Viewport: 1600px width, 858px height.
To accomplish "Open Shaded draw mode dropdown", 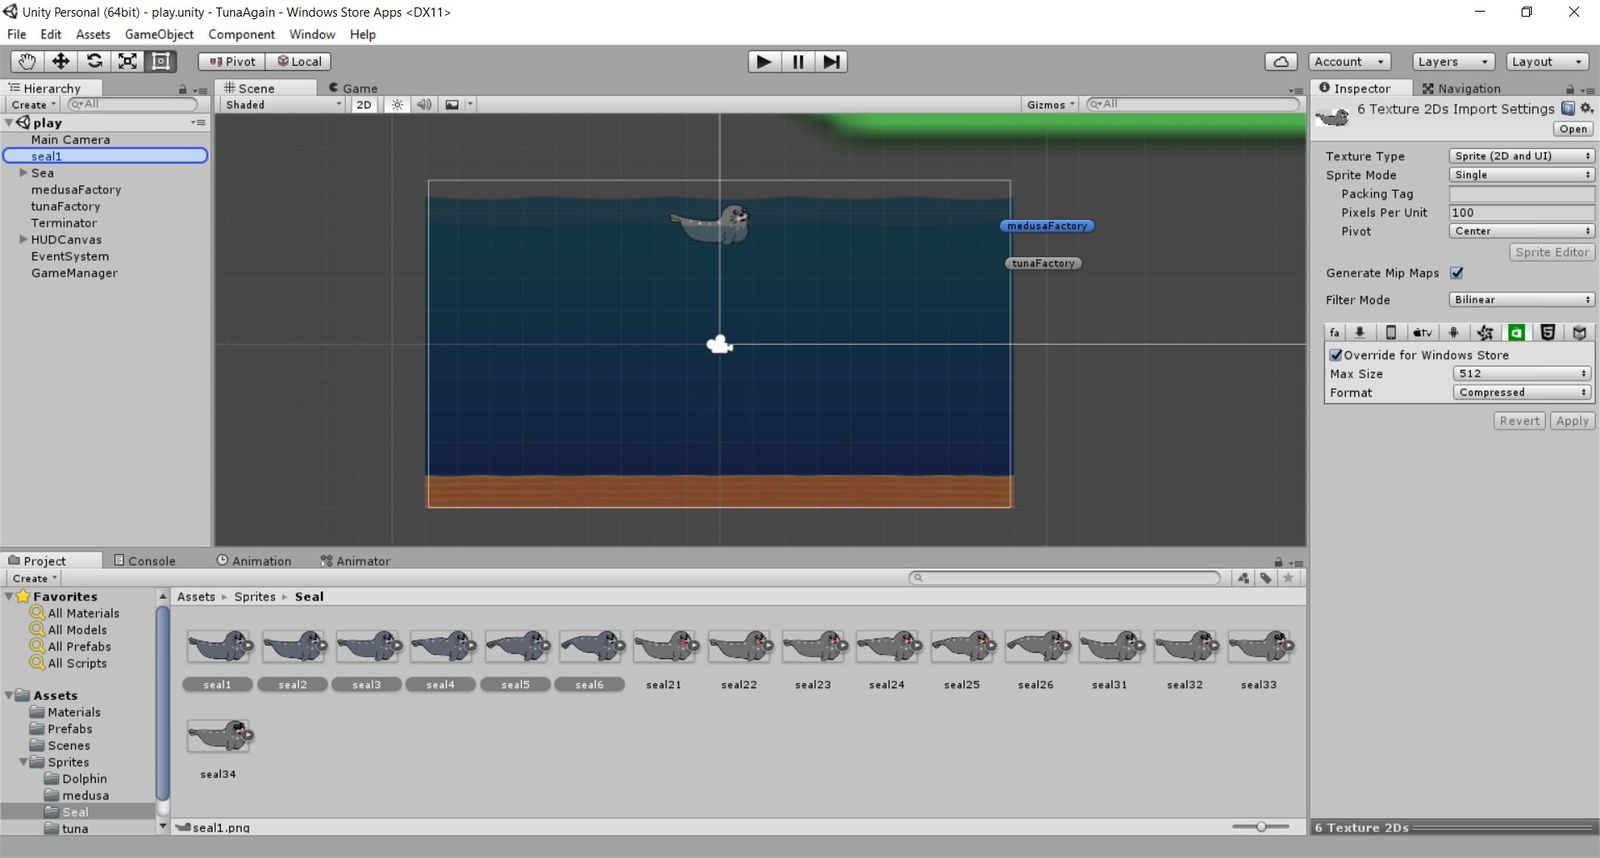I will [283, 104].
